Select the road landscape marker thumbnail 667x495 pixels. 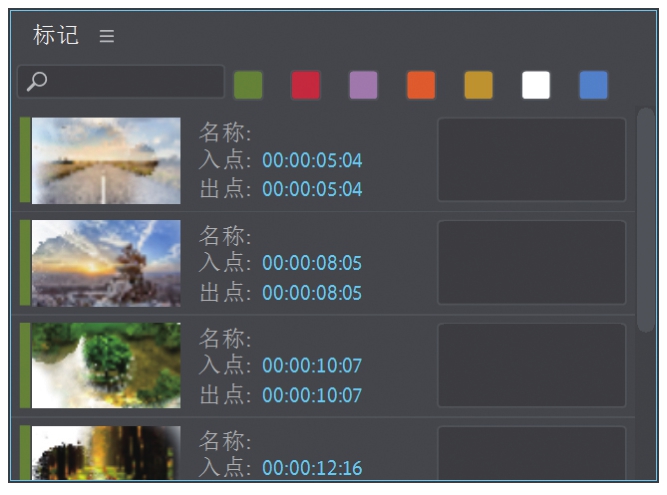(106, 161)
